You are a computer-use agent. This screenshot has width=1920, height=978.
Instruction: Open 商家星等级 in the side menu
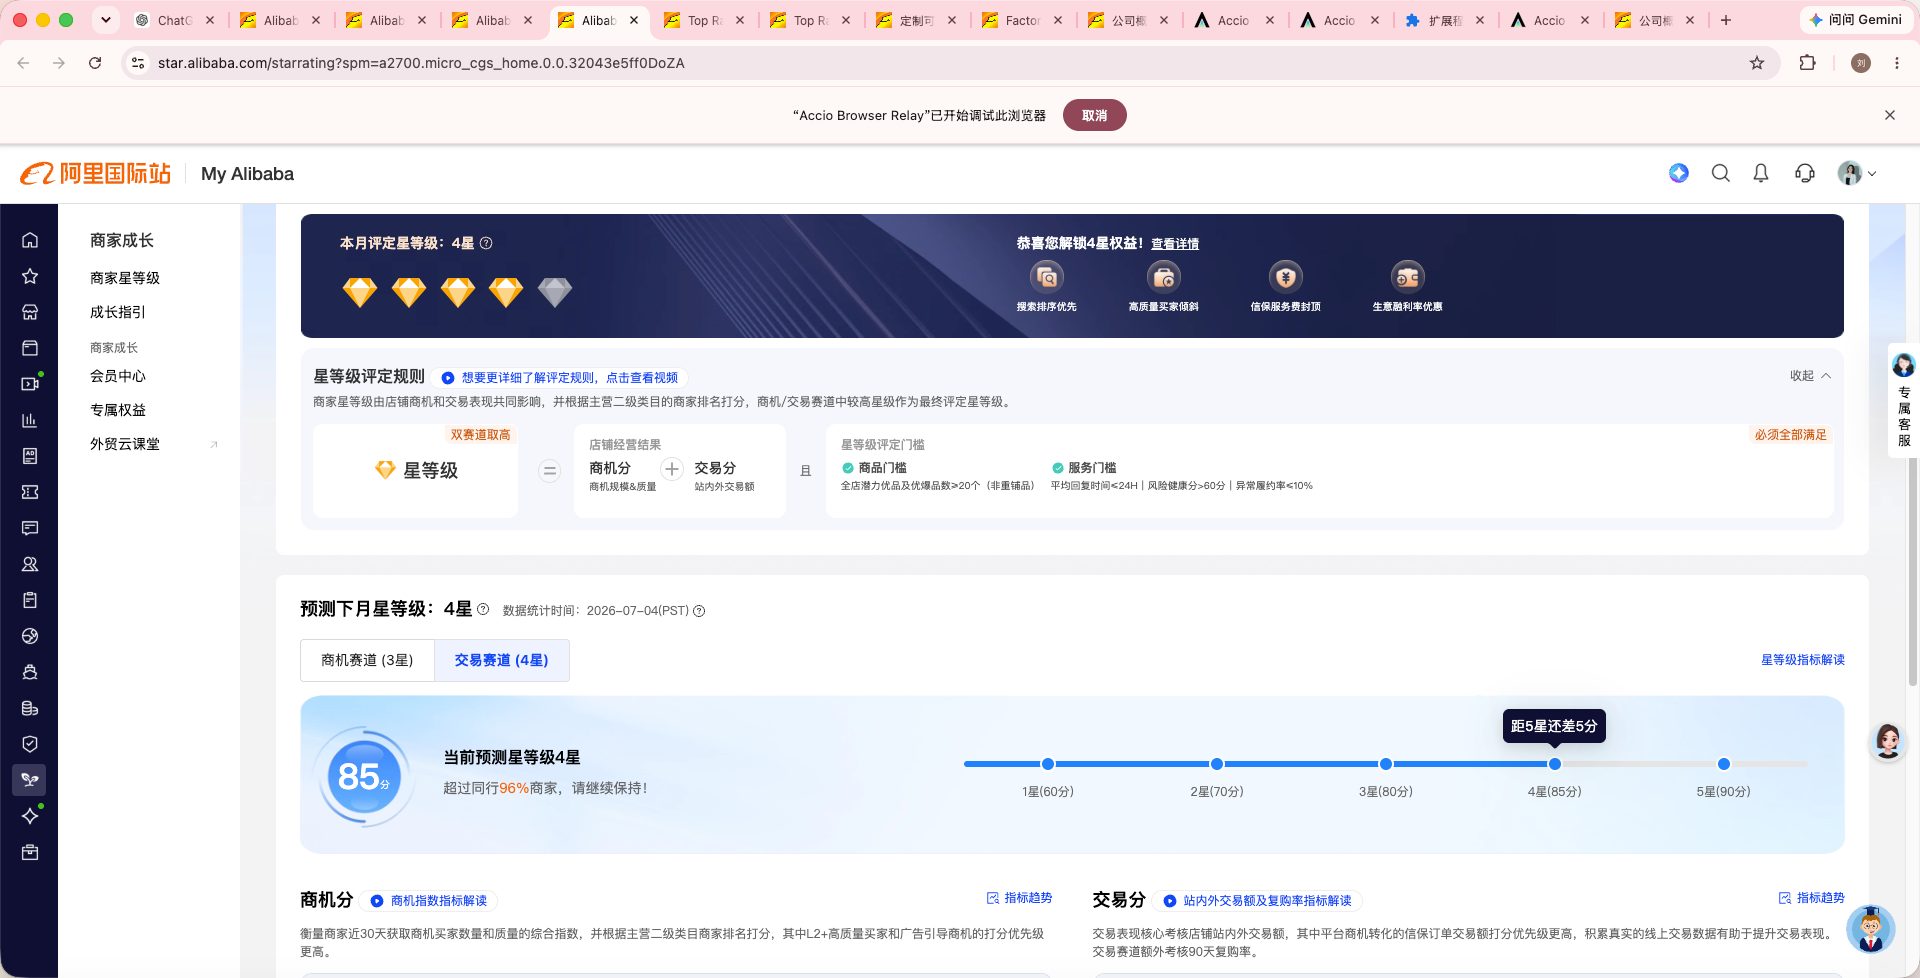[x=125, y=278]
